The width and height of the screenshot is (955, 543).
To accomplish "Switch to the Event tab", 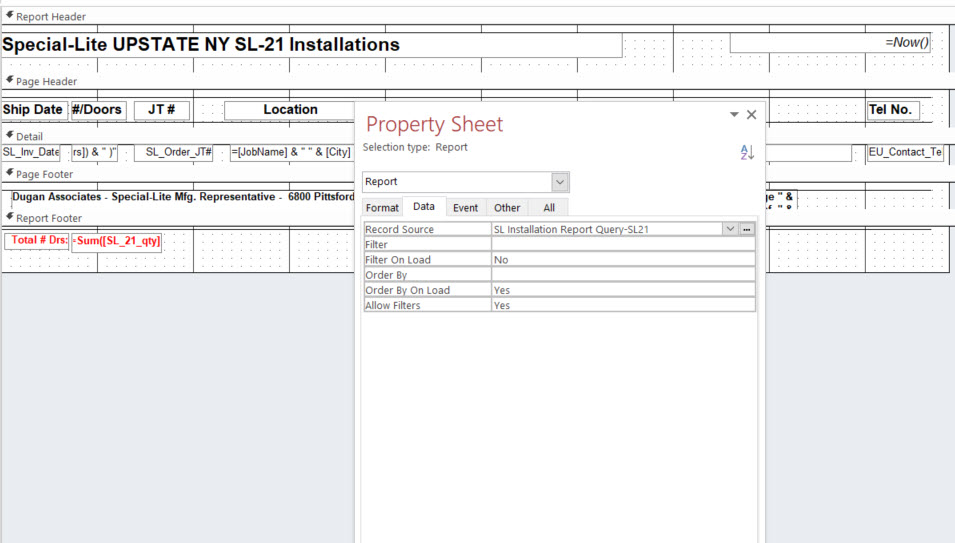I will [465, 208].
